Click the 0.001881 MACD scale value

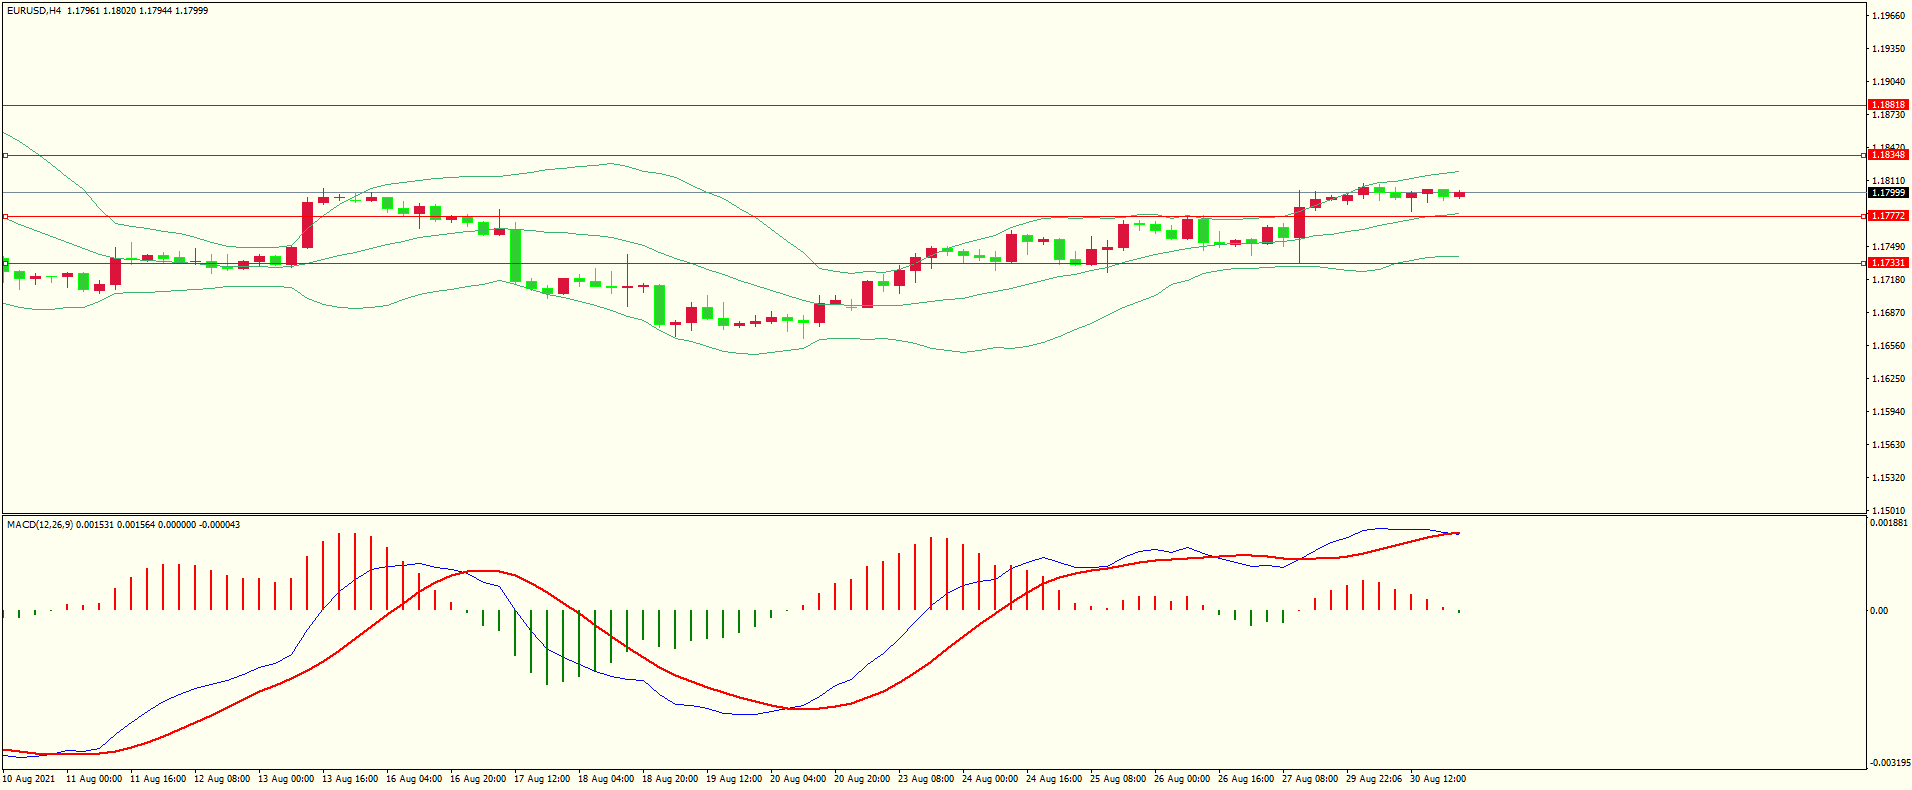coord(1888,523)
